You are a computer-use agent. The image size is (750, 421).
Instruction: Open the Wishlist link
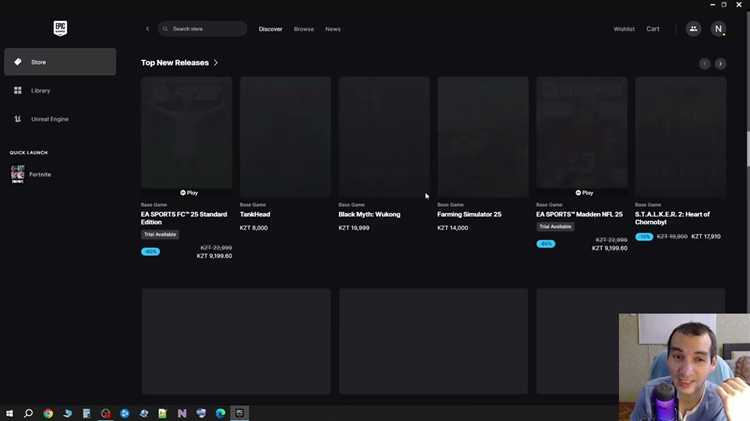coord(624,29)
